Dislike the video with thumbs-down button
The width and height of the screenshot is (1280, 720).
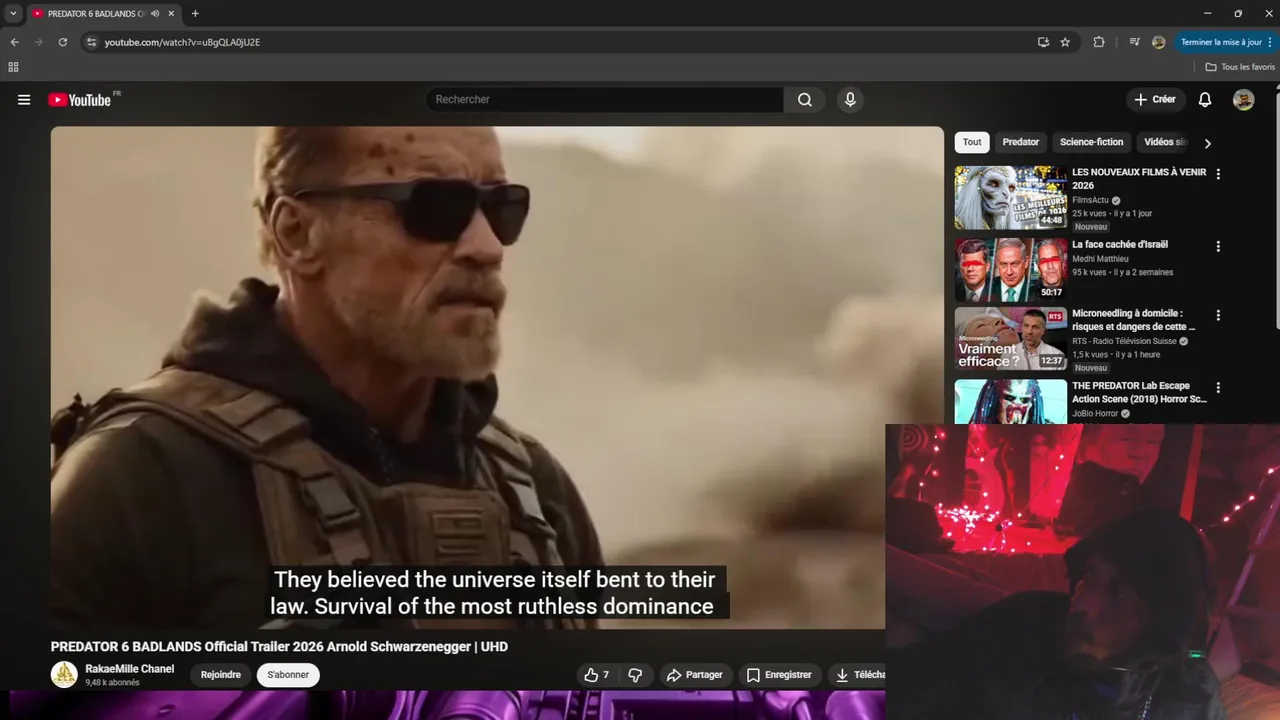pos(635,675)
